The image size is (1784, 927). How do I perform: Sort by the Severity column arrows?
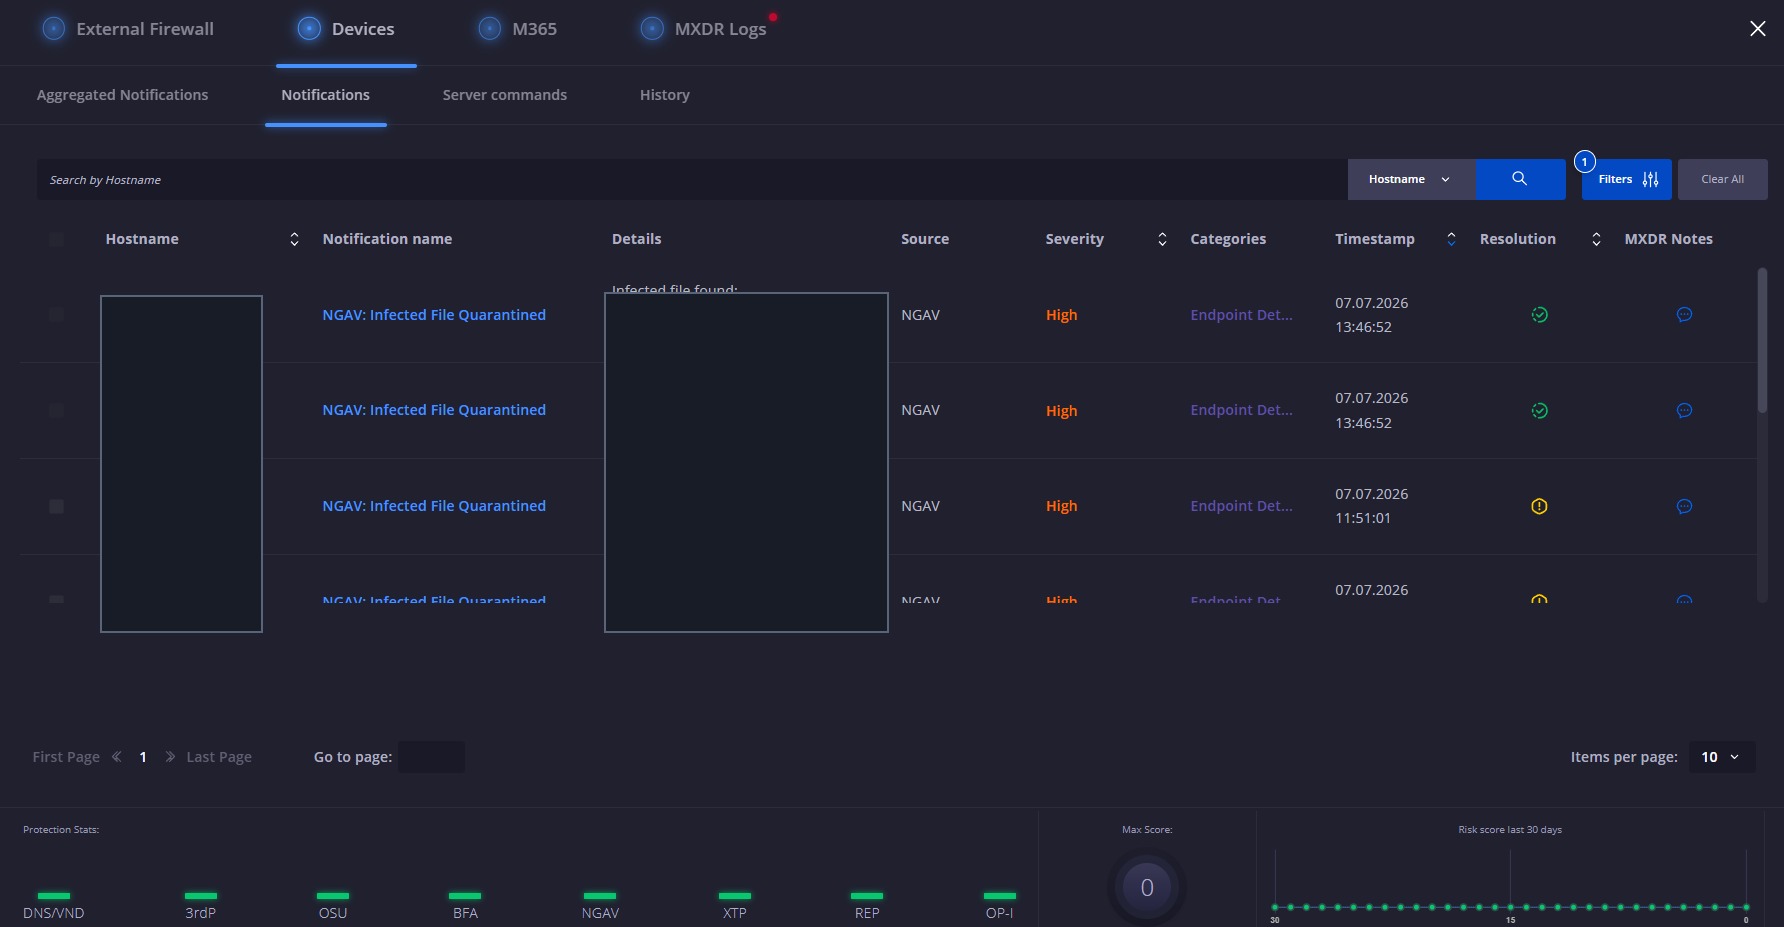1162,239
